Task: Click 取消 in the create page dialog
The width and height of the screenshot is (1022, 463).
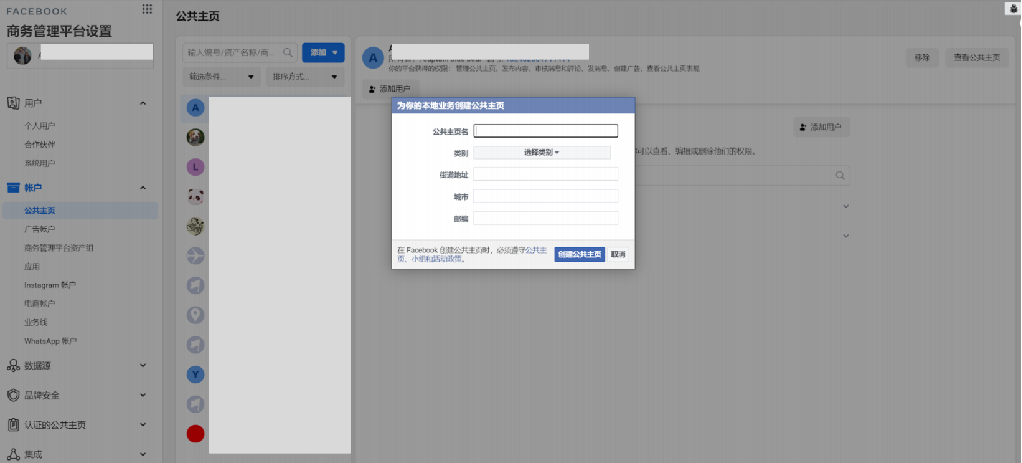Action: [618, 254]
